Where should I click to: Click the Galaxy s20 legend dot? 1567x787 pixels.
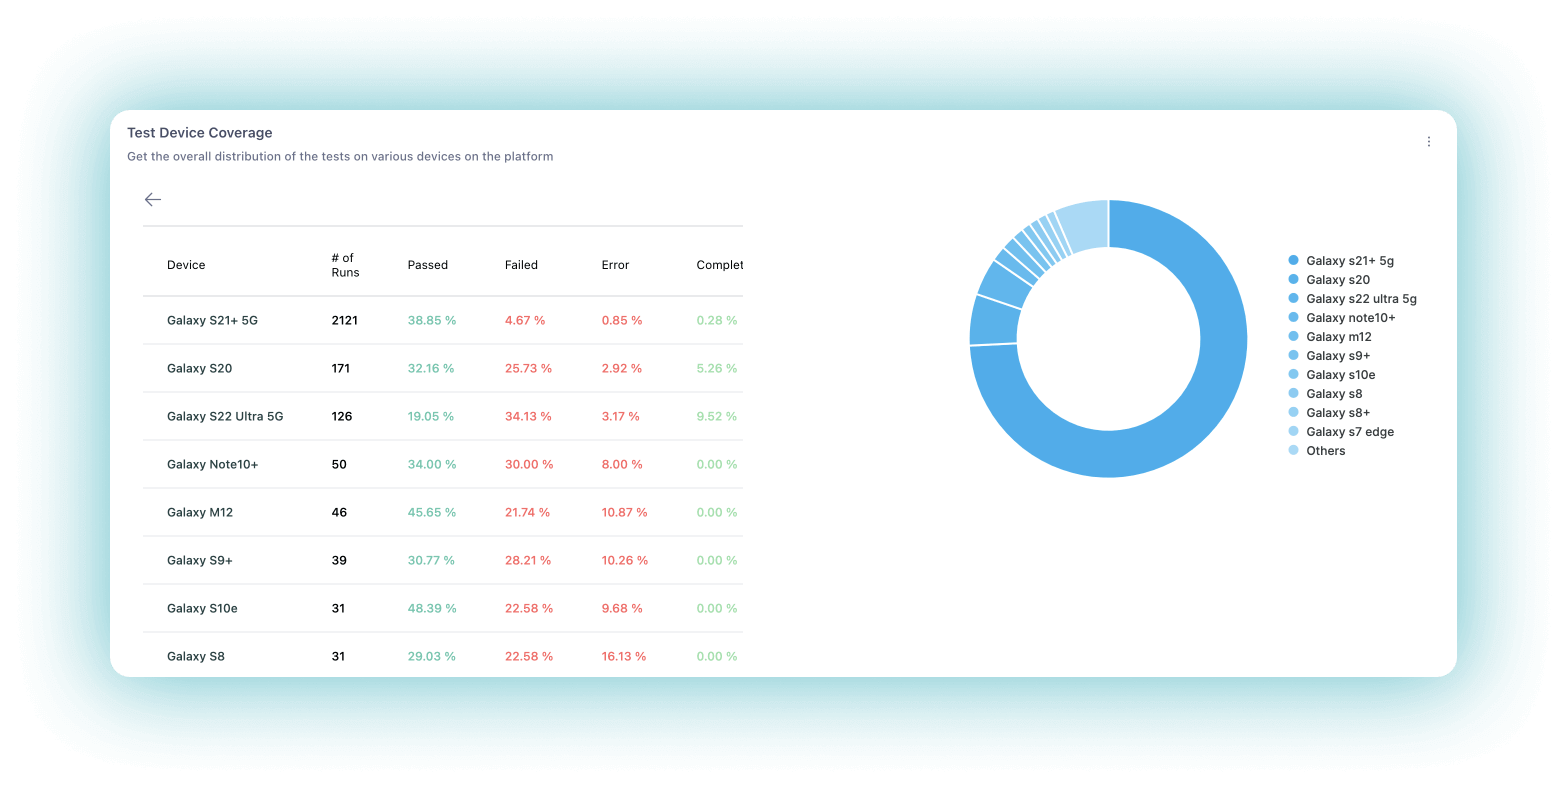[1293, 280]
